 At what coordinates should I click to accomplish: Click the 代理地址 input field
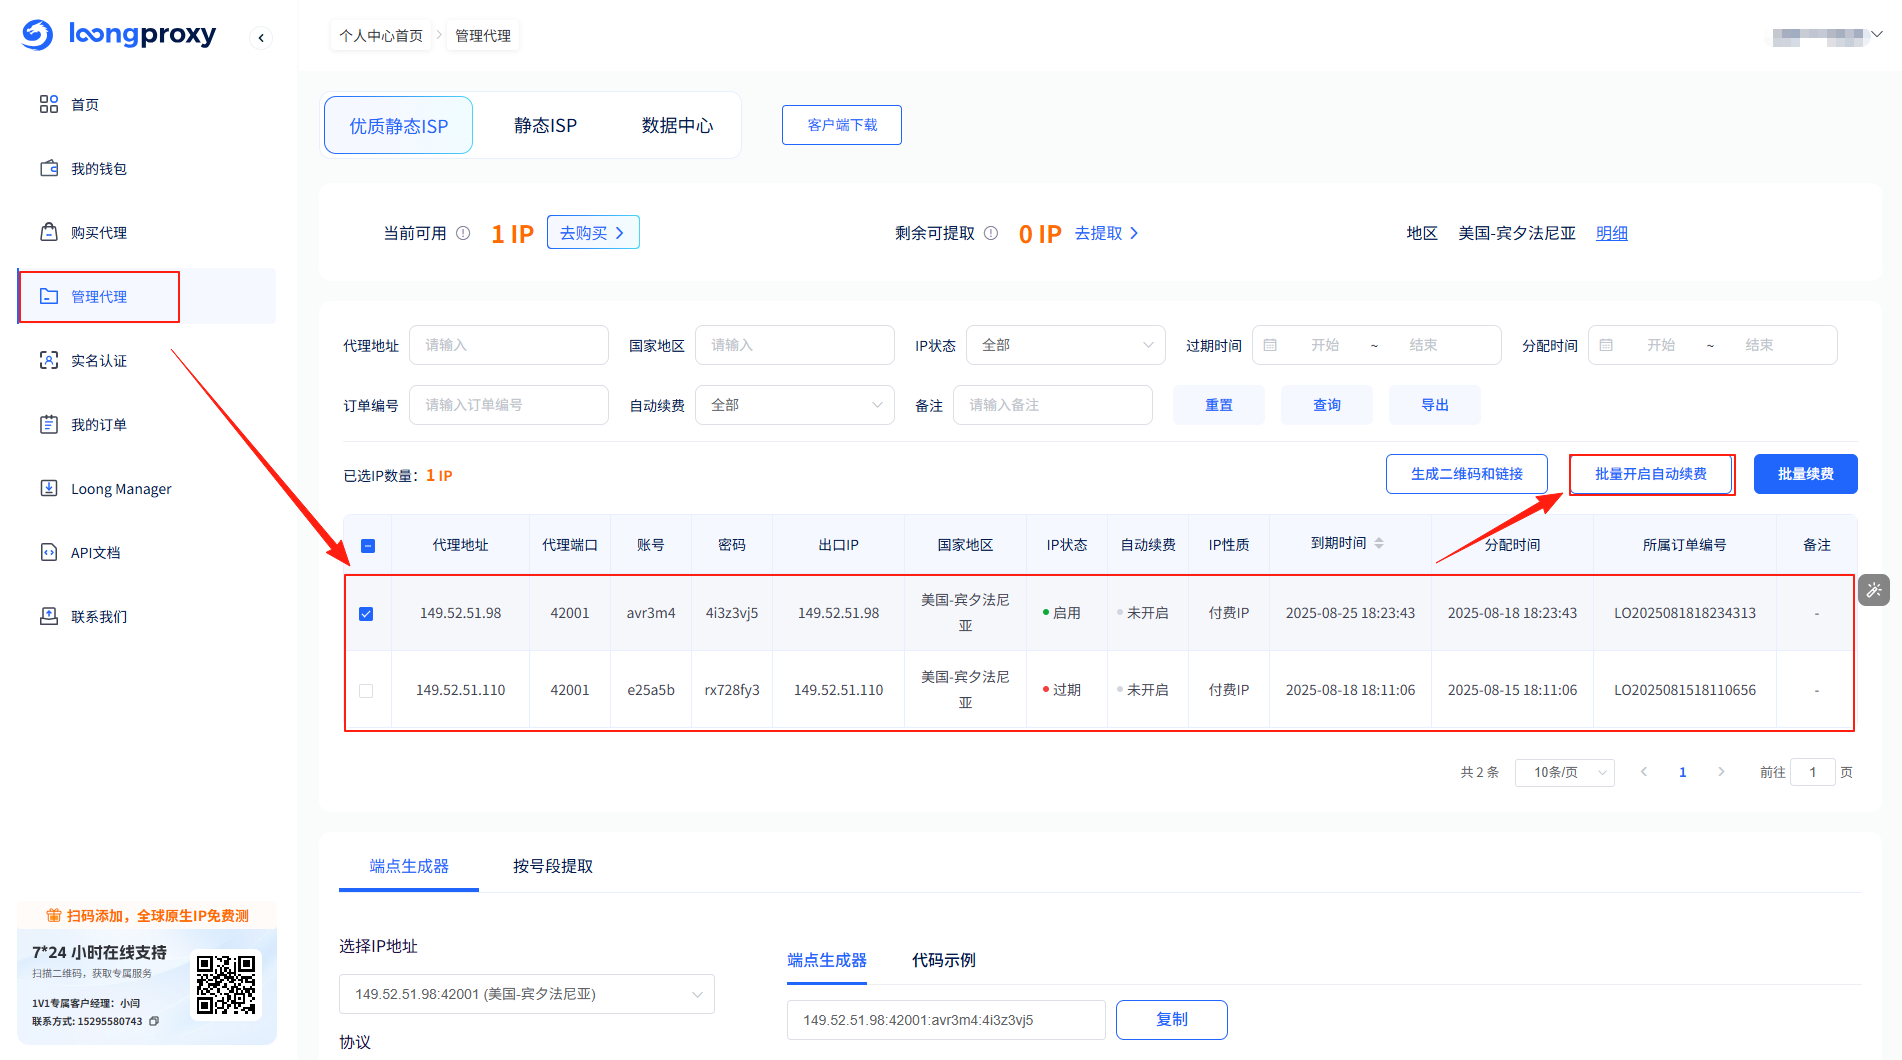[x=508, y=345]
